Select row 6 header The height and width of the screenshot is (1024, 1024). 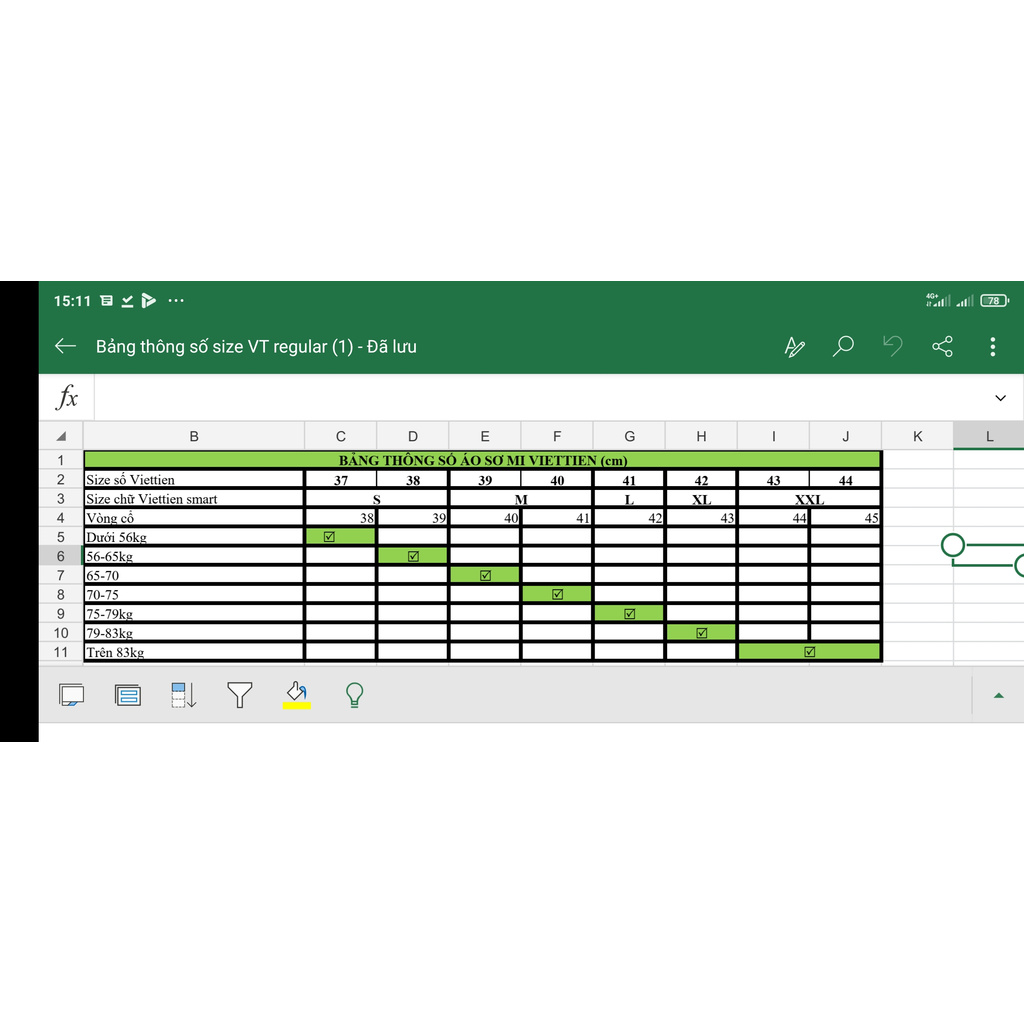click(x=61, y=556)
